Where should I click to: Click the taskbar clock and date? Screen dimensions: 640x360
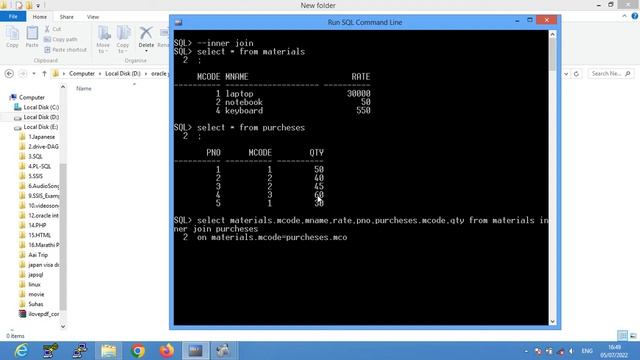[x=614, y=351]
